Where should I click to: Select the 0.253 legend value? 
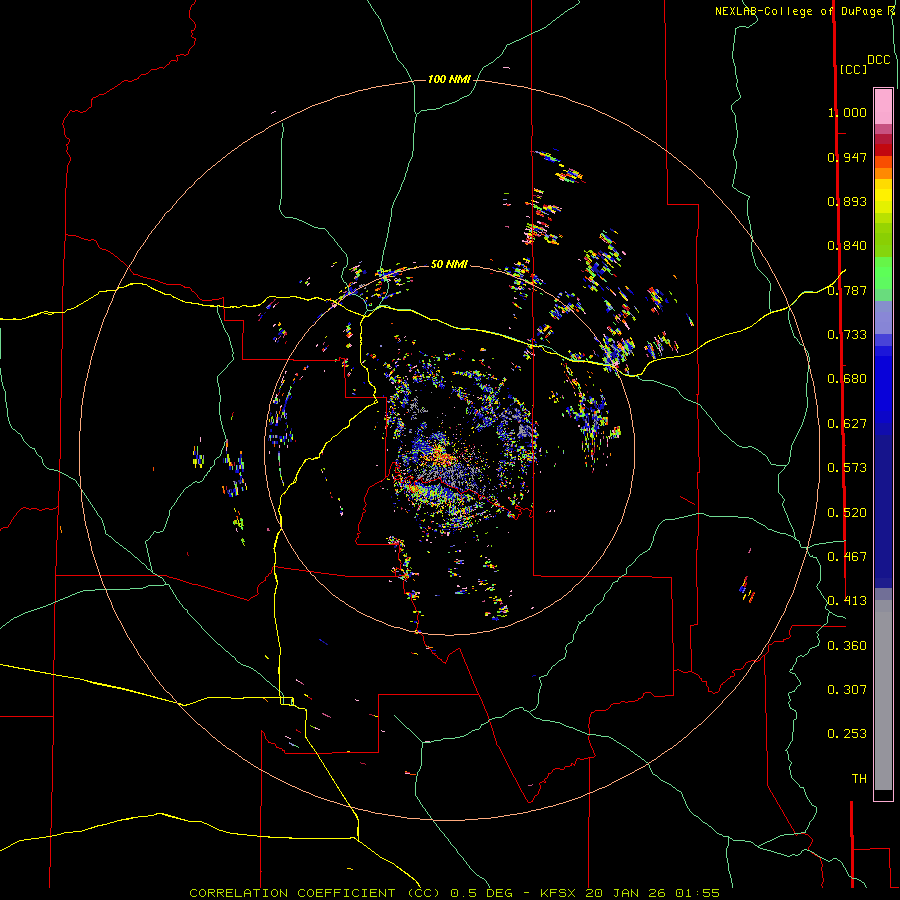click(x=847, y=734)
